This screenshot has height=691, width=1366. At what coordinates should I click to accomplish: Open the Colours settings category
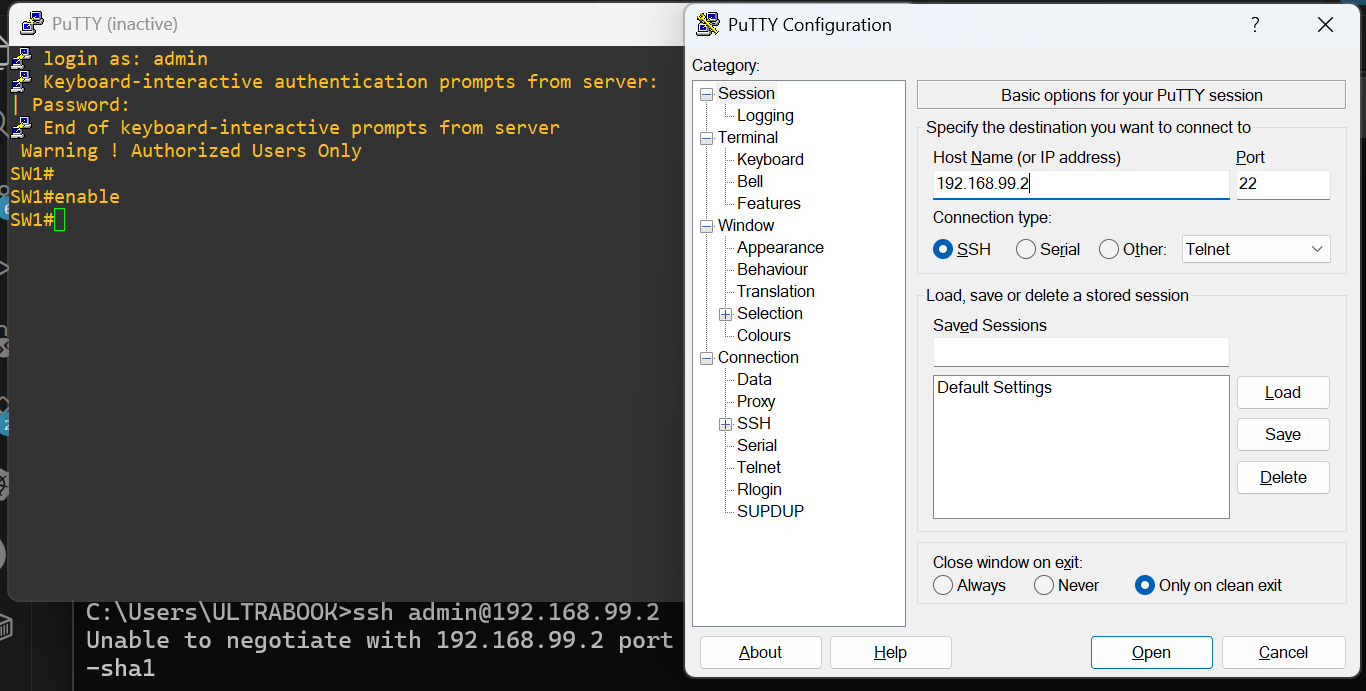[764, 336]
